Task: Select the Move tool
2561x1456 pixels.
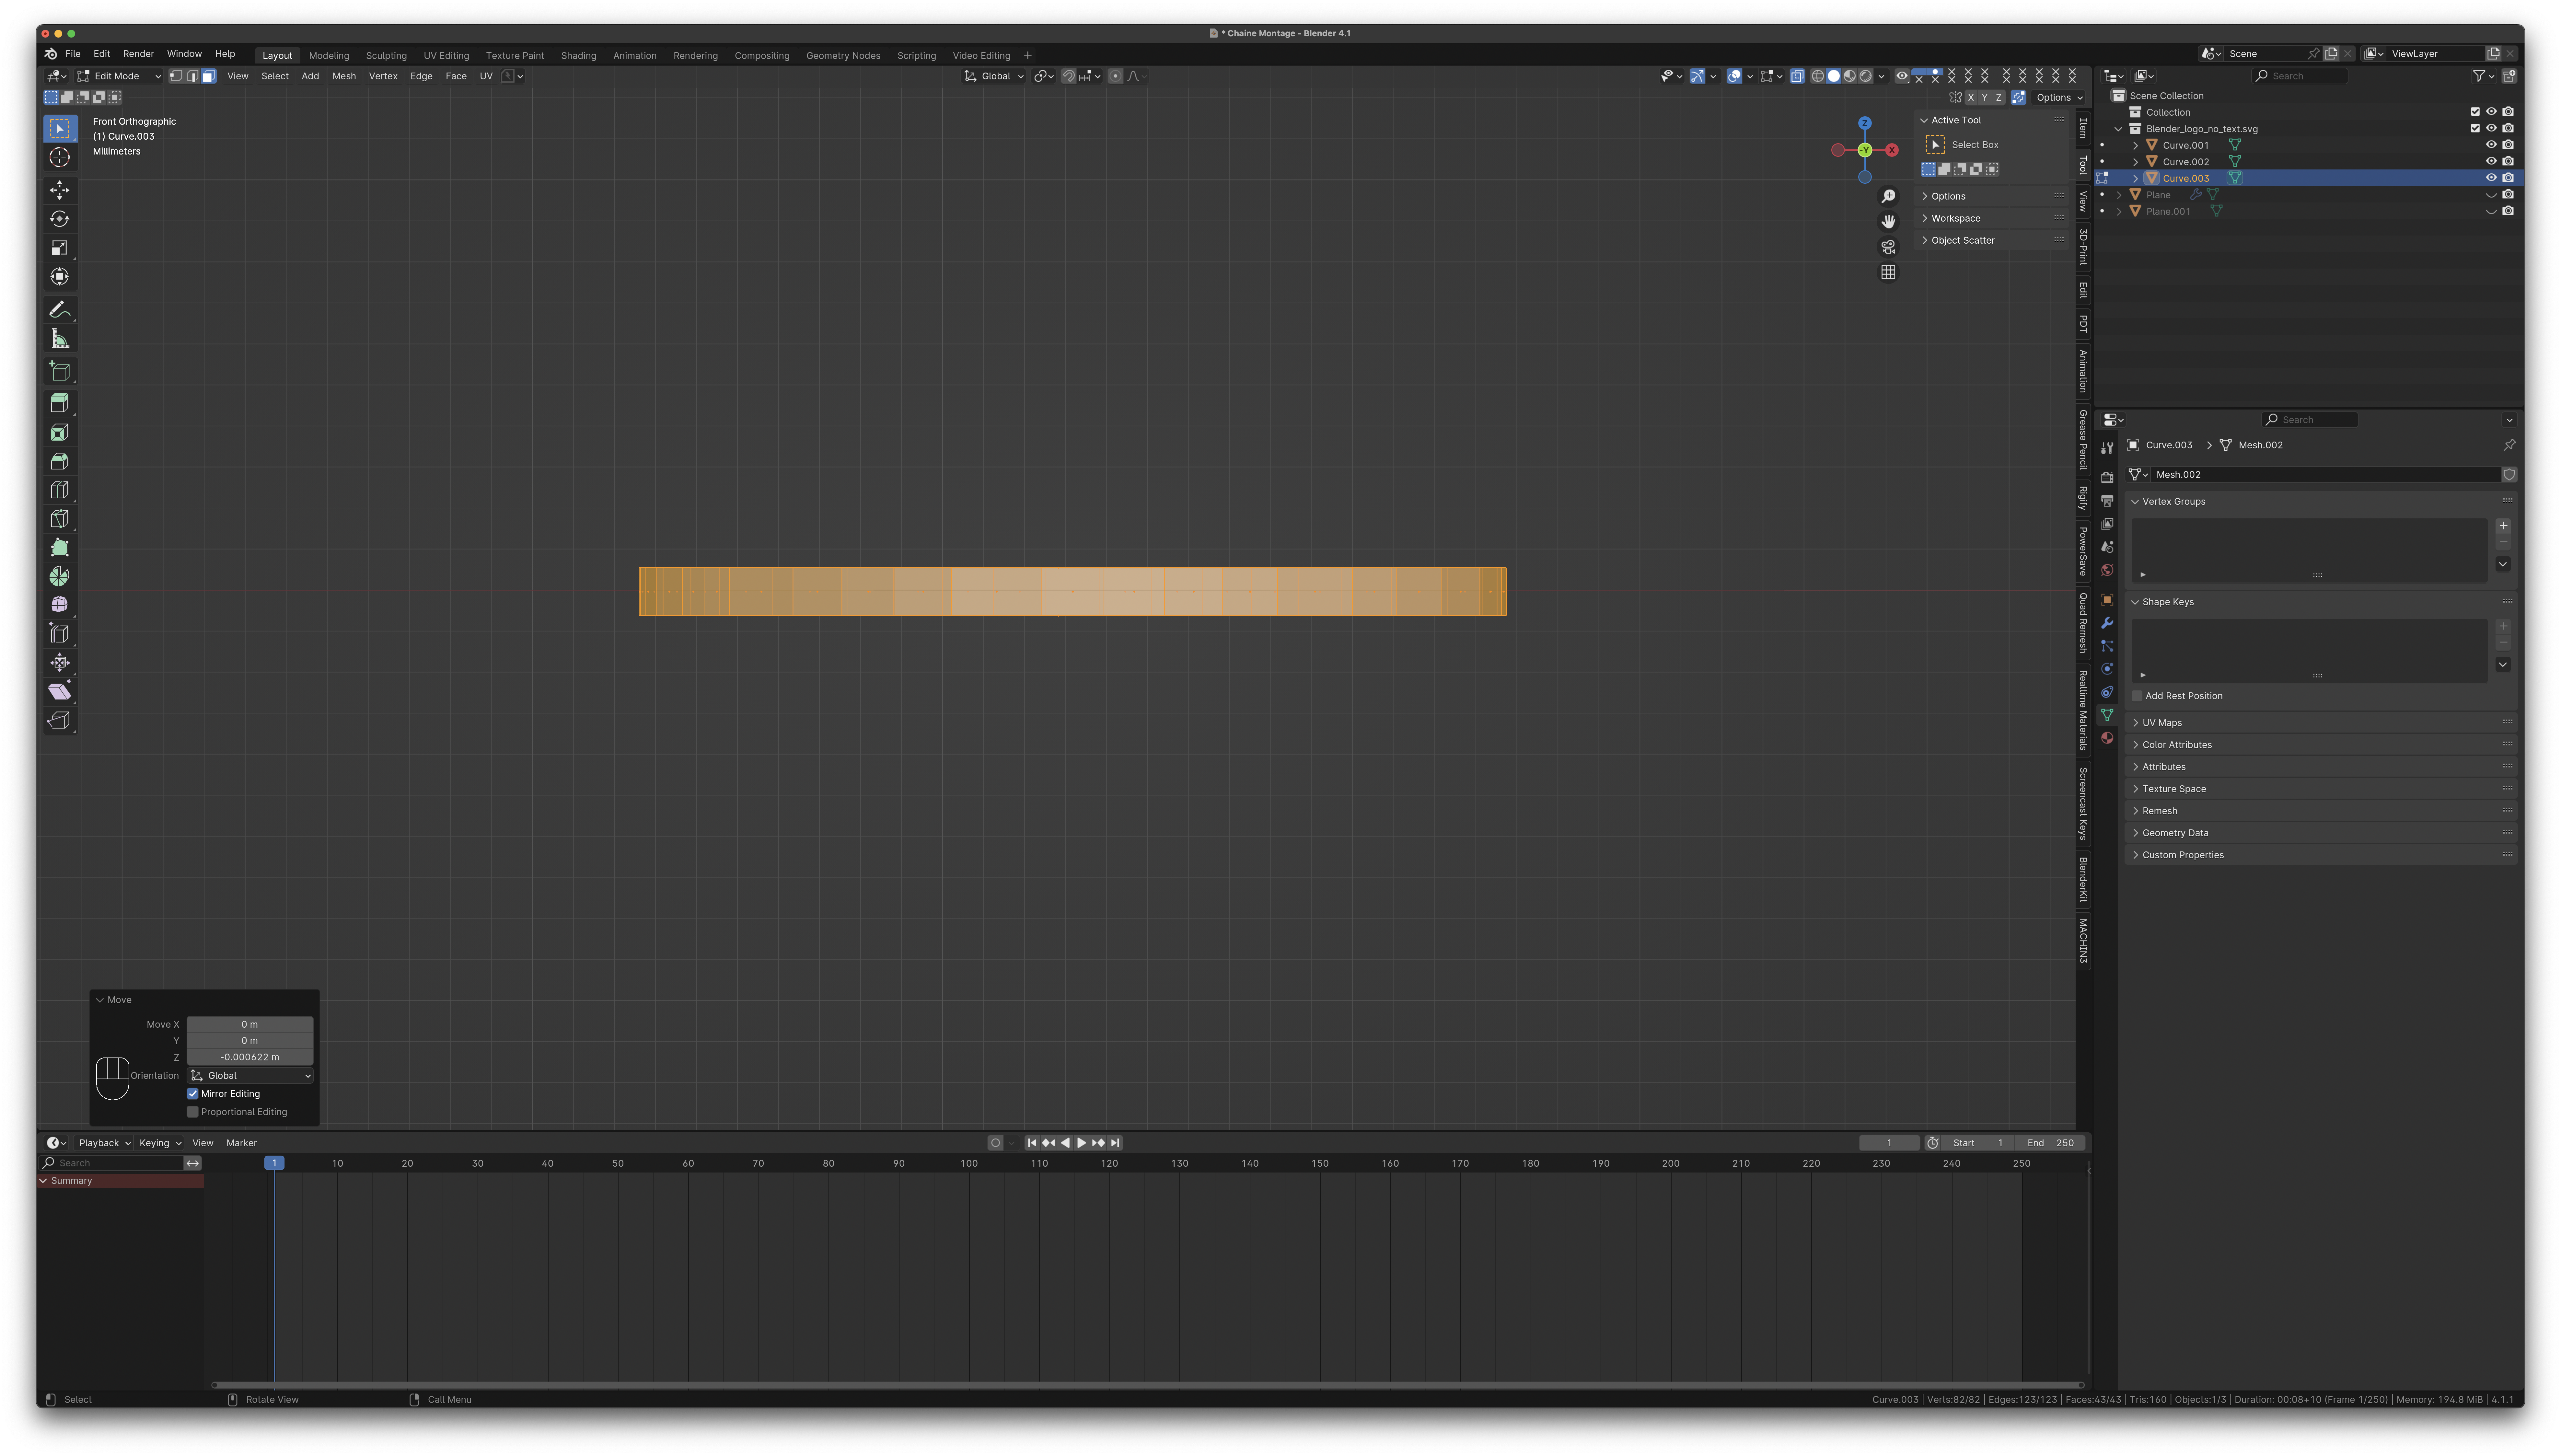Action: [60, 190]
